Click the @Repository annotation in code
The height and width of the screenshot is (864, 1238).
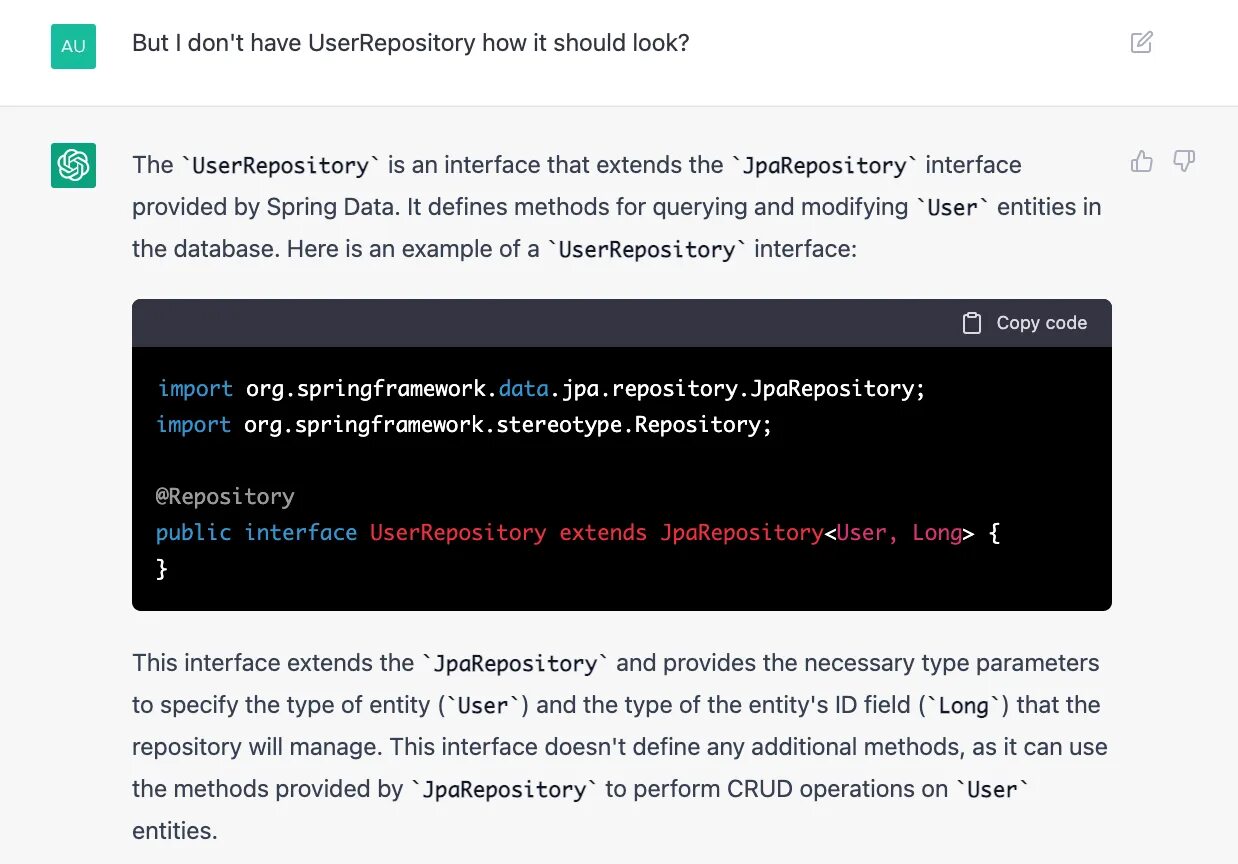225,496
